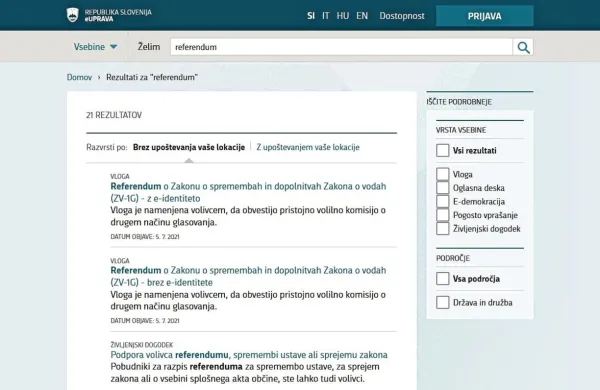Screen dimensions: 600x390
Task: Check the Vsi rezultati checkbox
Action: click(x=443, y=150)
